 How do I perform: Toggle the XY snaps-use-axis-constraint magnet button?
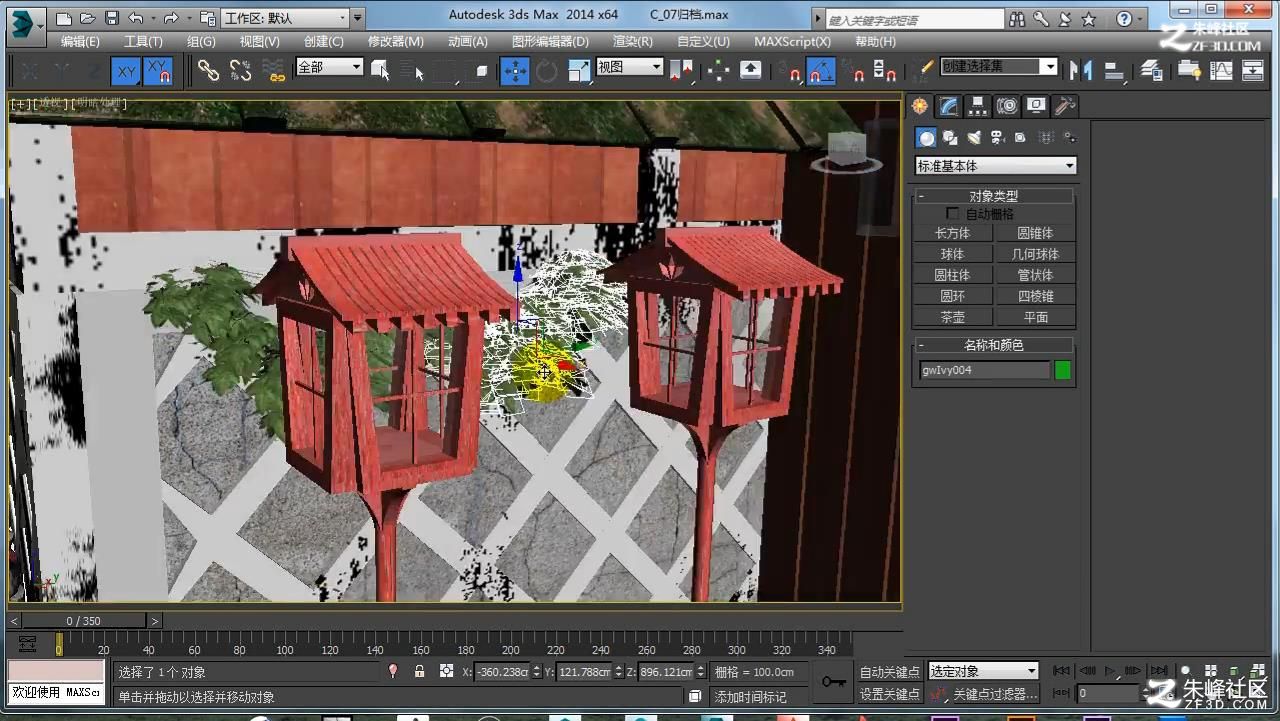(158, 71)
